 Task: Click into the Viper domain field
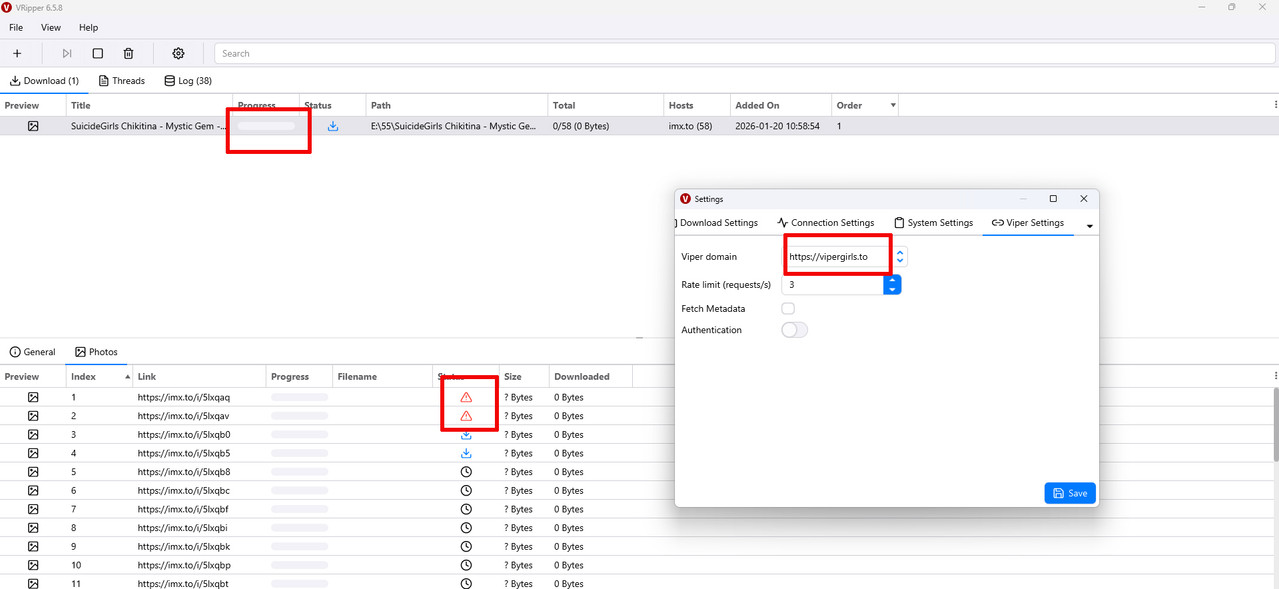(x=836, y=257)
